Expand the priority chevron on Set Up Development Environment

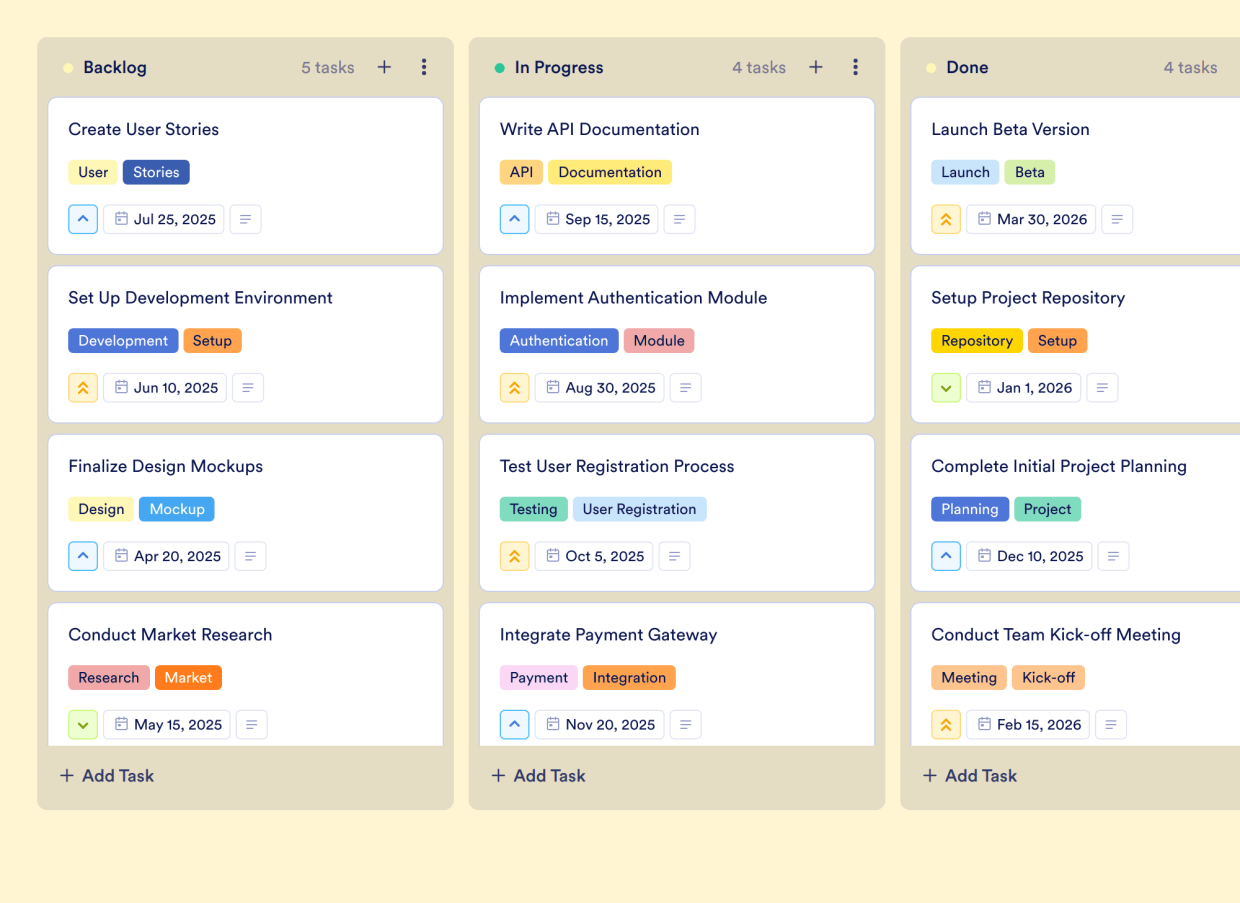coord(83,387)
